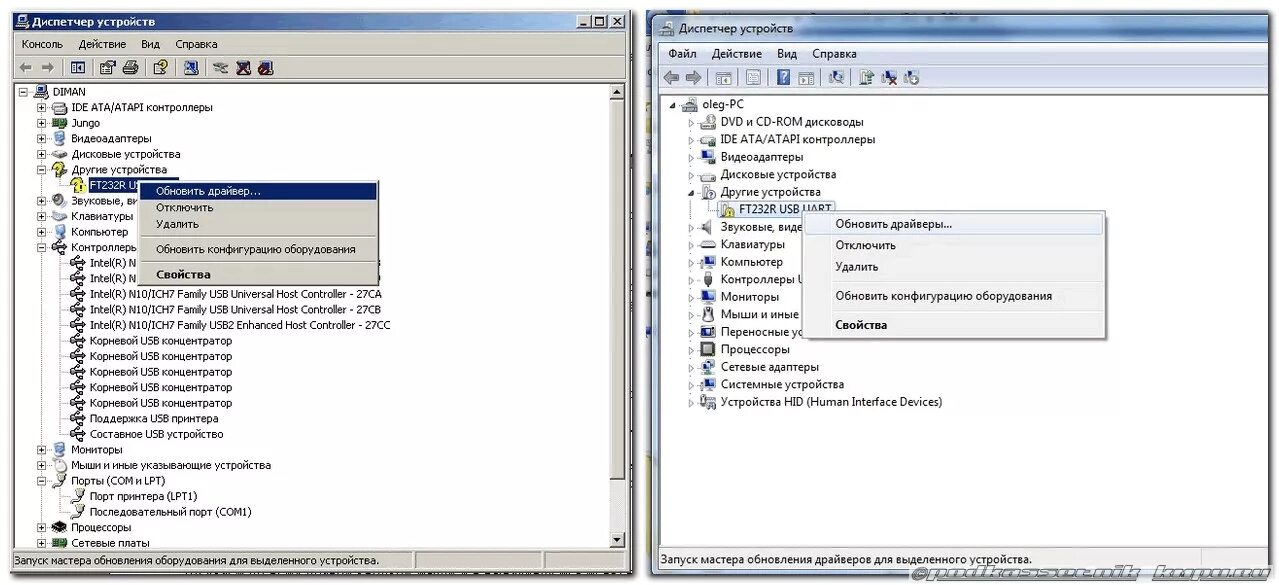Expand Системные устройства node
Screen dimensions: 1279x585
coord(691,384)
